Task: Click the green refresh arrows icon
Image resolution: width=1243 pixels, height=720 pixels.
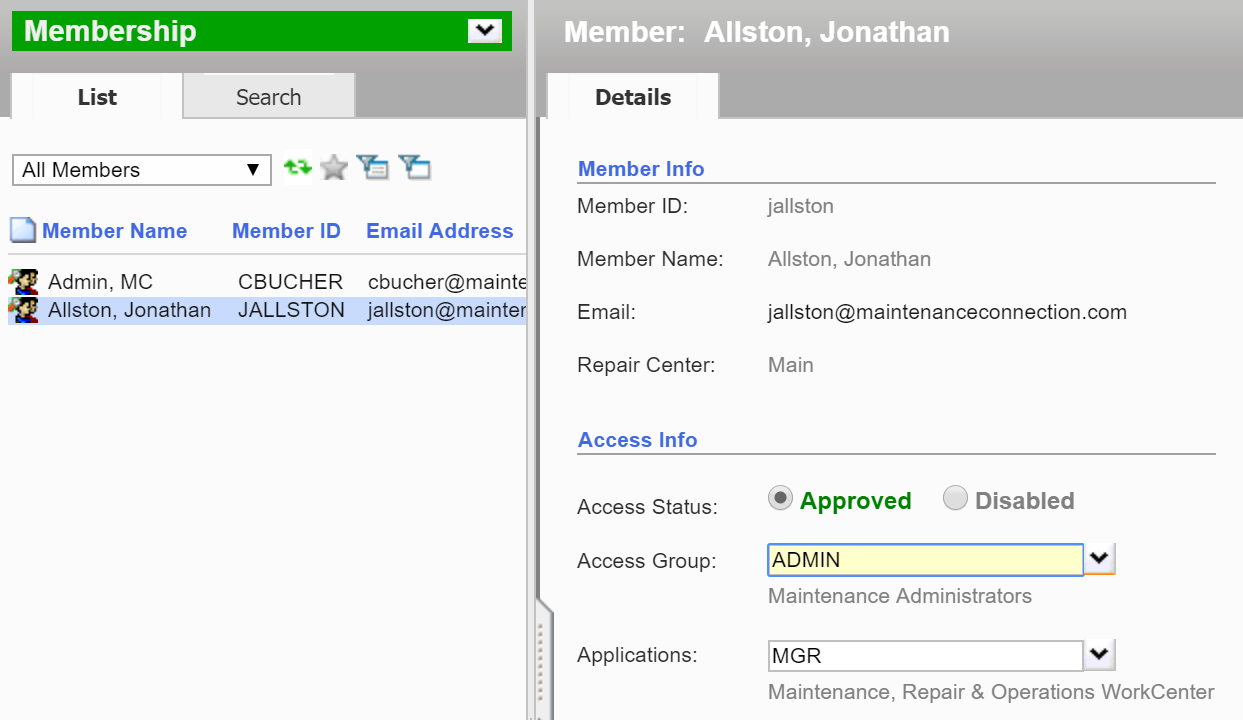Action: [297, 168]
